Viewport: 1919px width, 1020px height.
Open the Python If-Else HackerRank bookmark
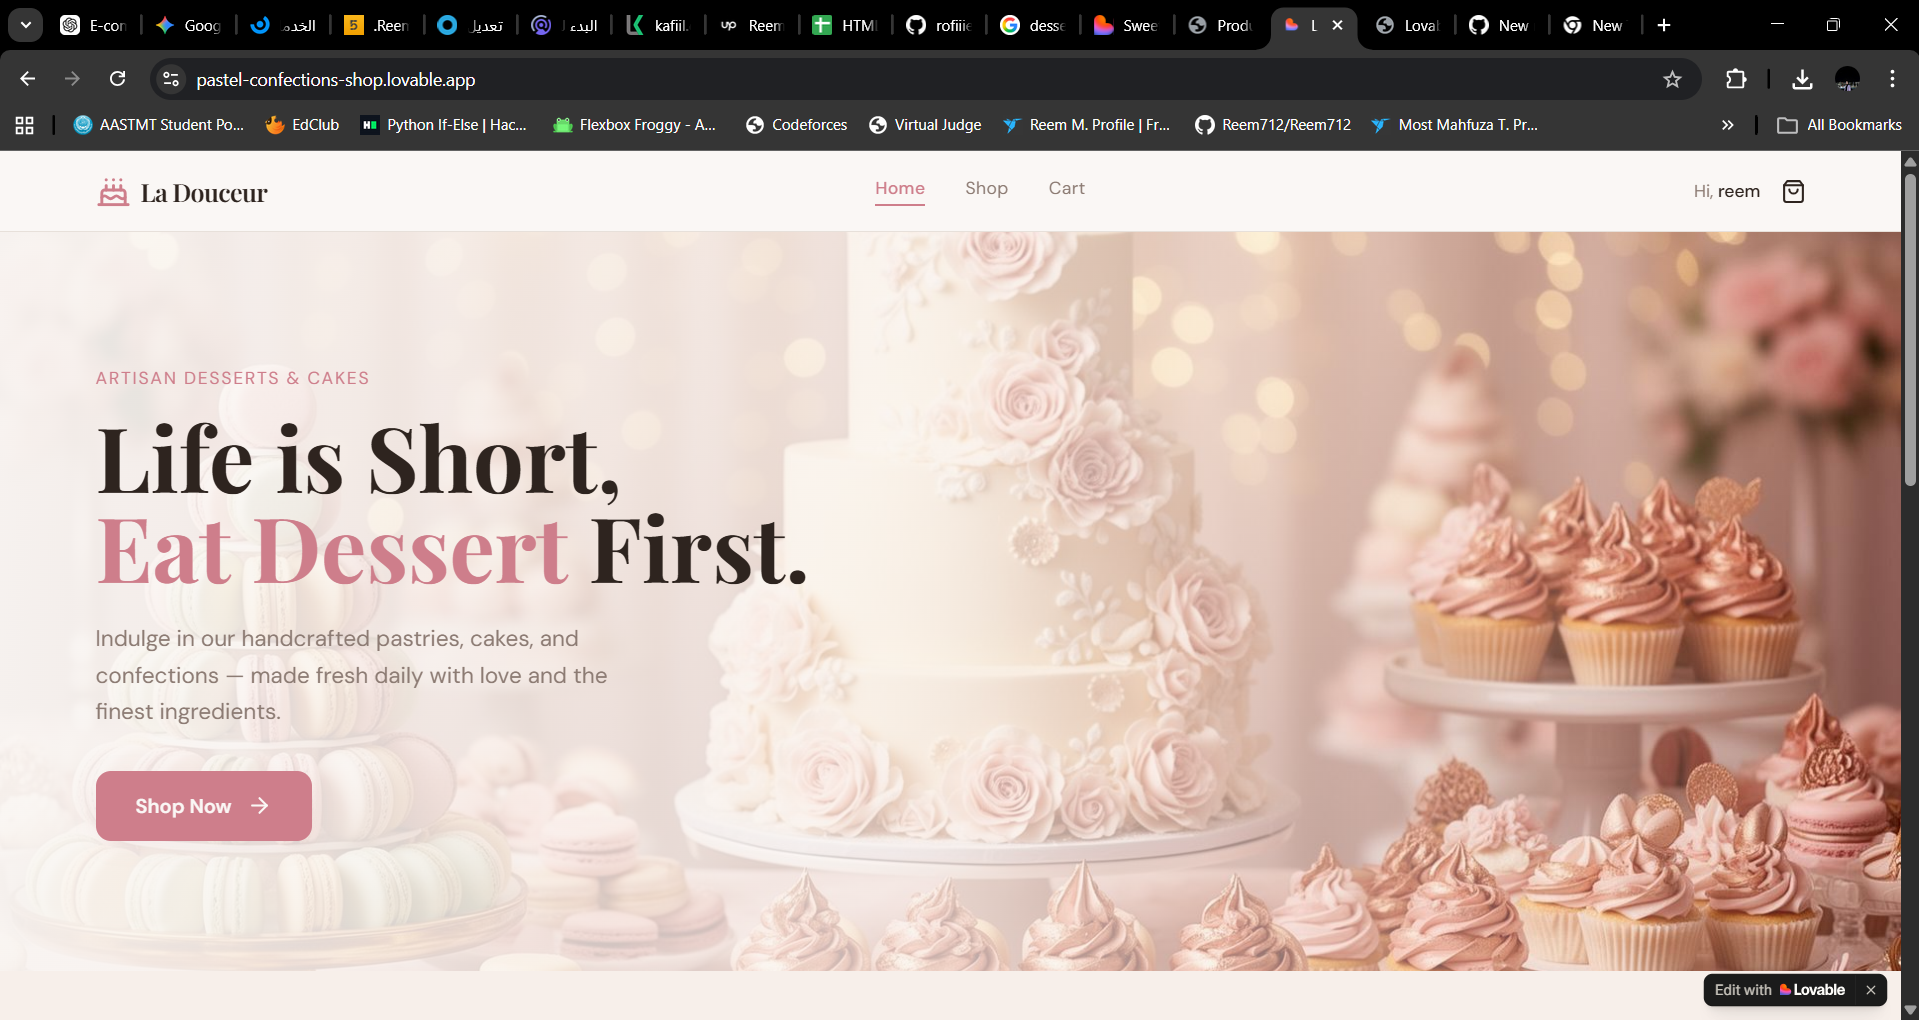tap(444, 125)
